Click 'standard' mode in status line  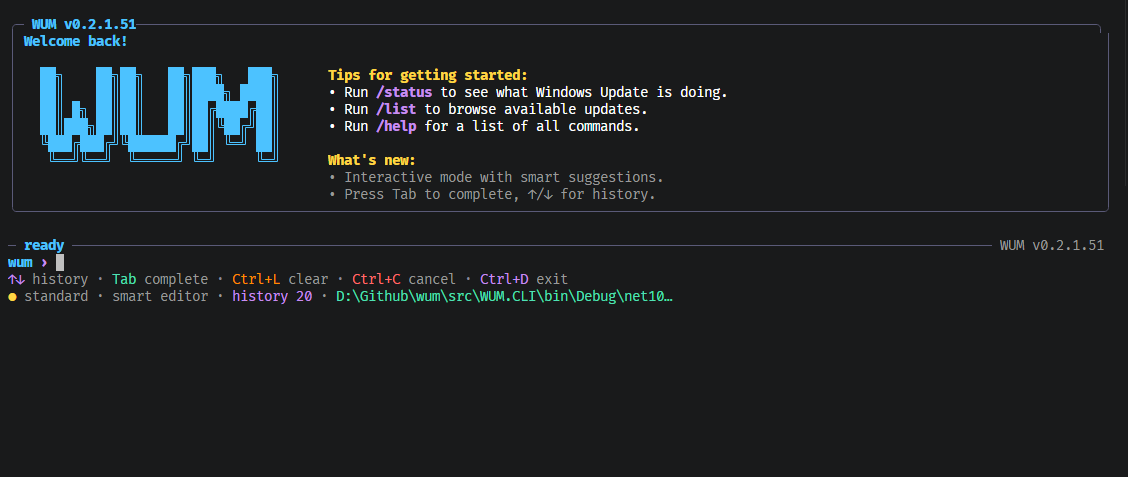pos(56,296)
